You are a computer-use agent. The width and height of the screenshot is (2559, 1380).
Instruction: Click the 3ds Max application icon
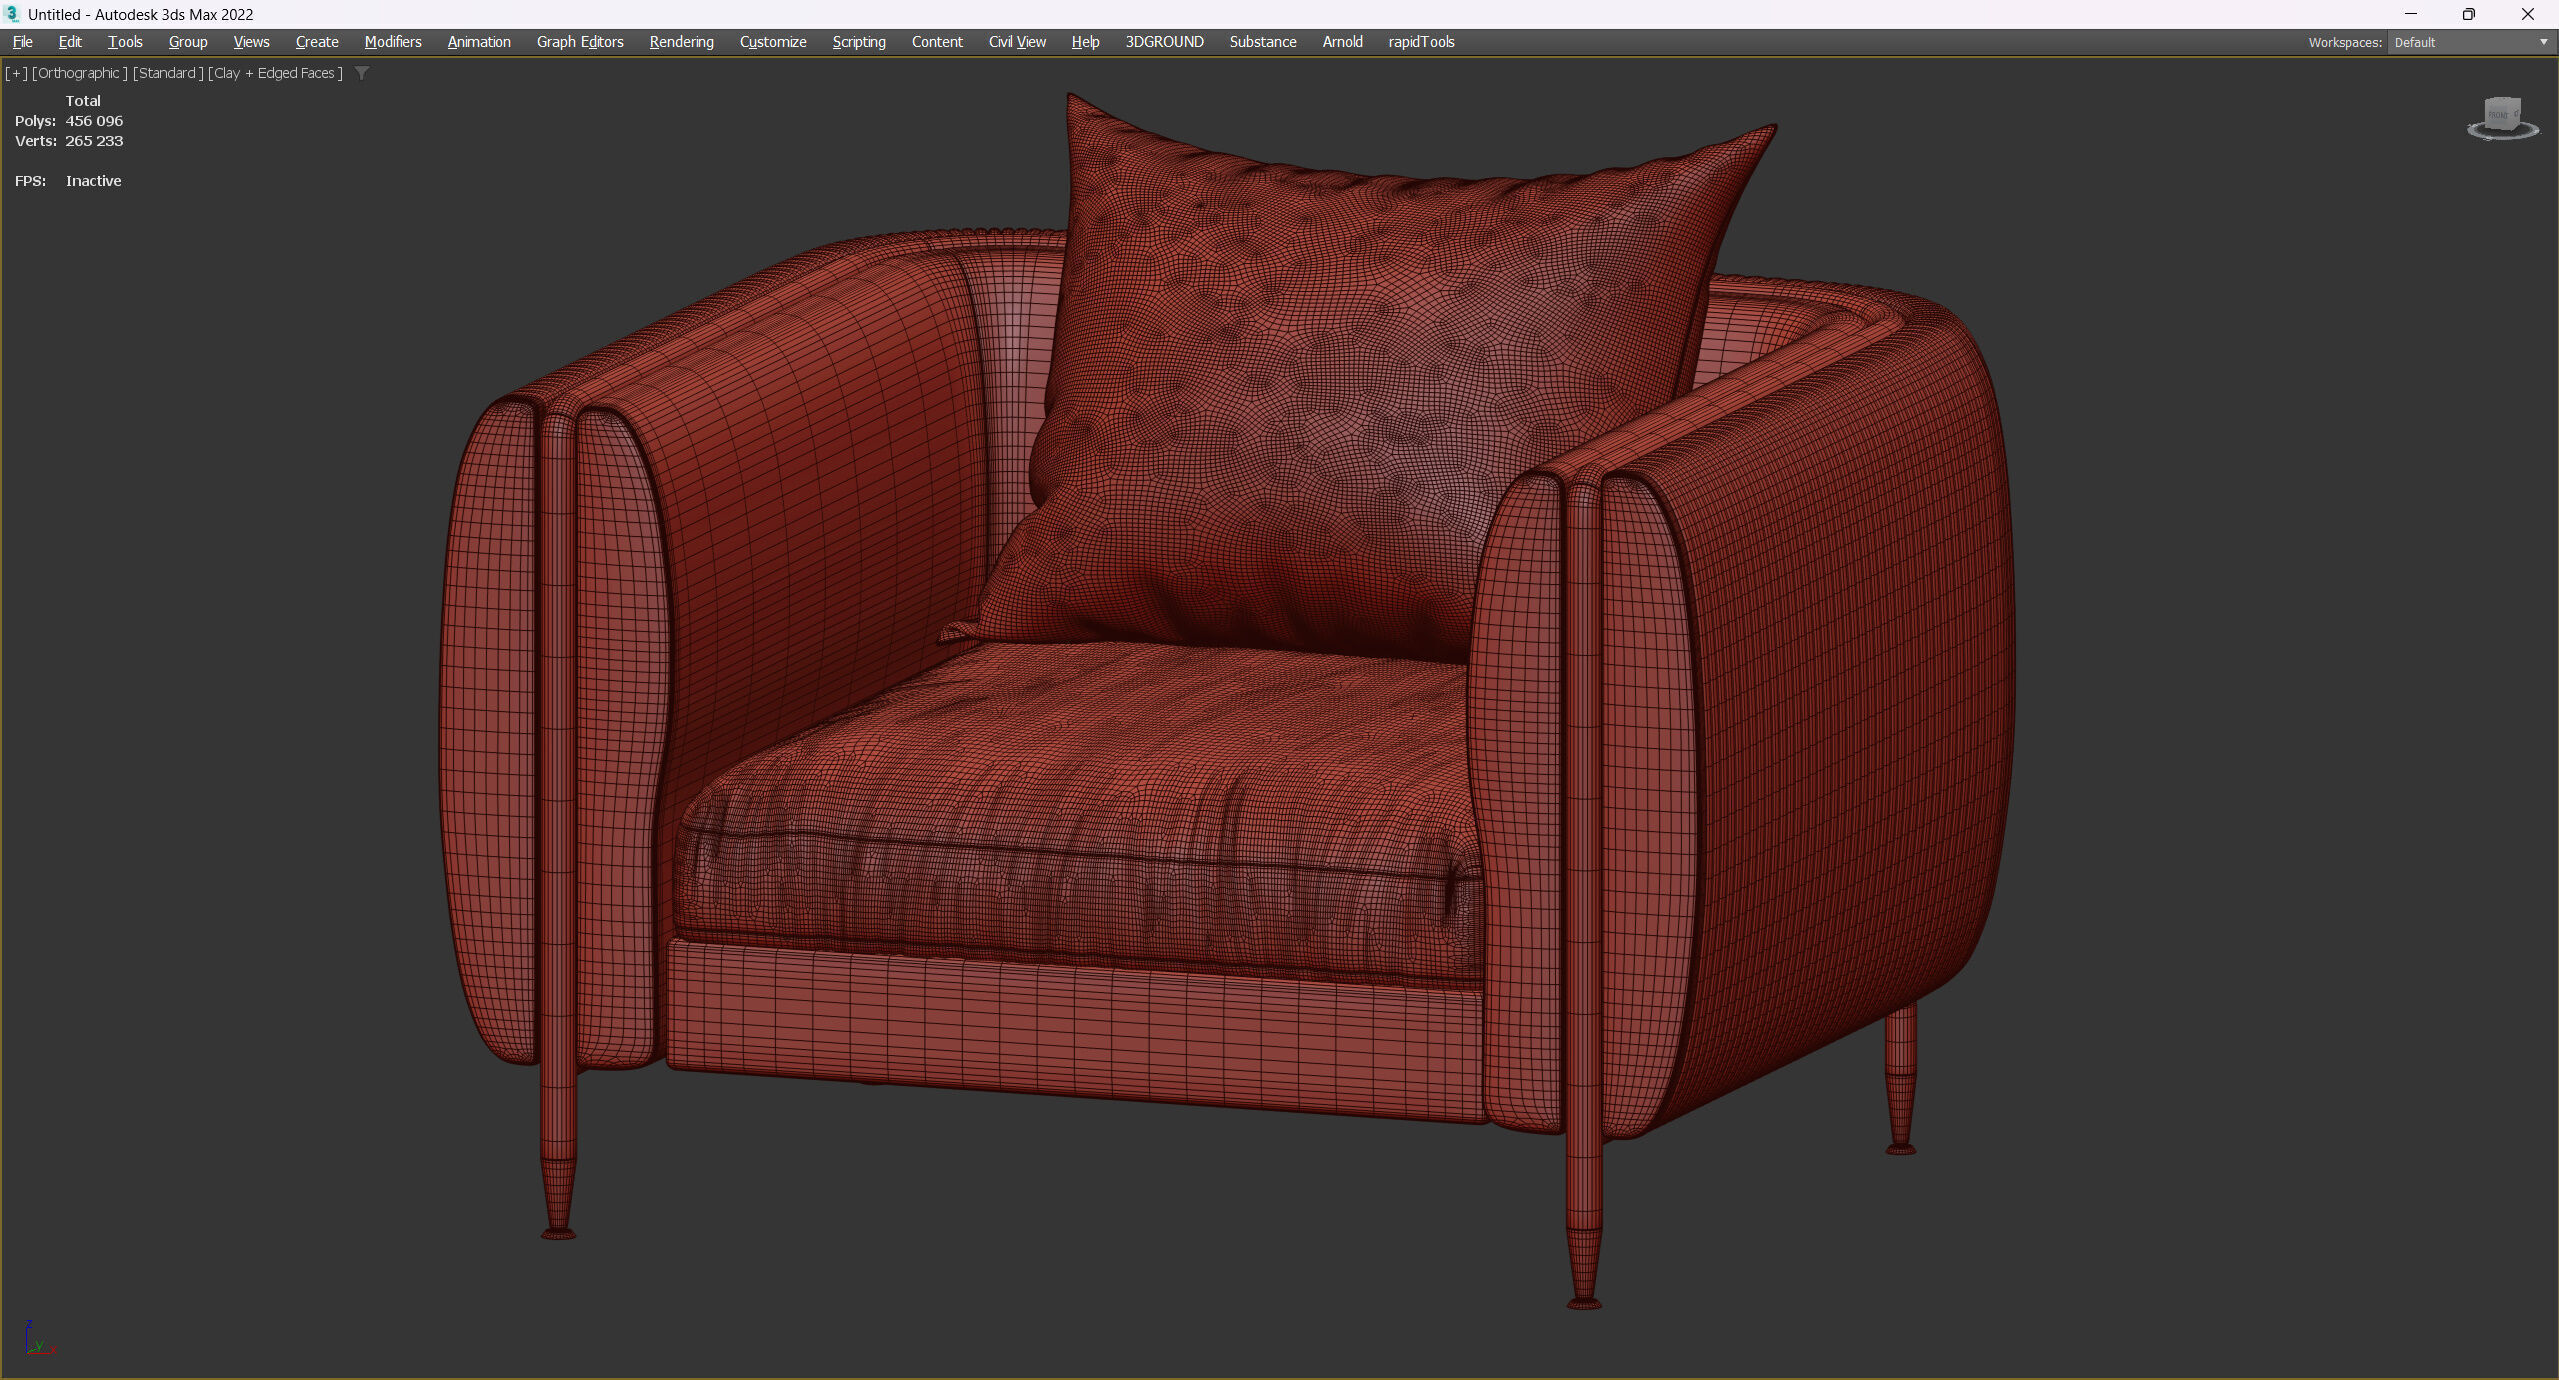[12, 14]
